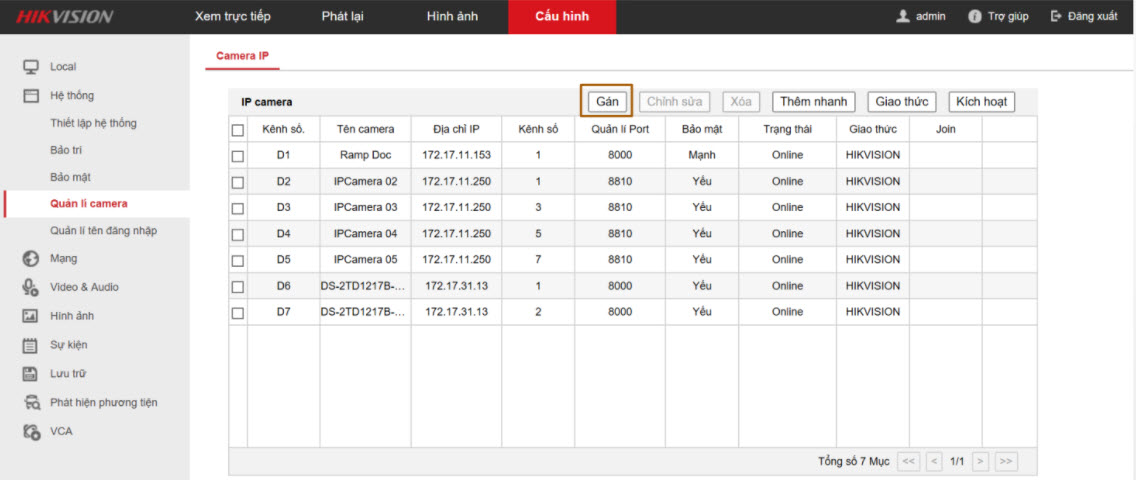Click the Sự kiện calendar icon

click(31, 345)
